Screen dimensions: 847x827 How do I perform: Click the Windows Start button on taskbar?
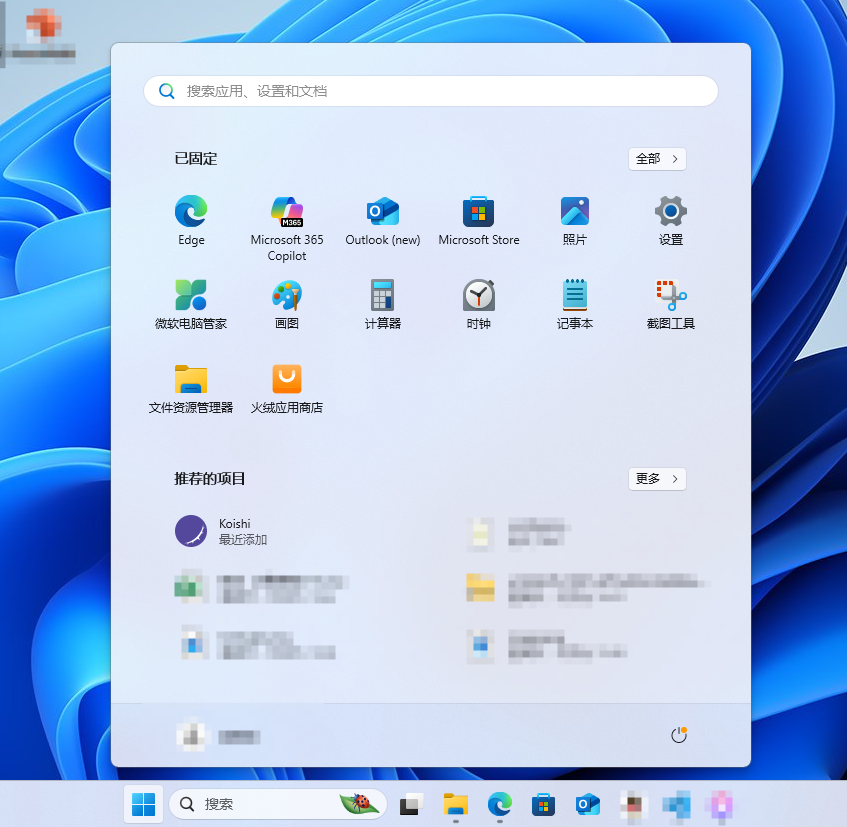tap(144, 804)
